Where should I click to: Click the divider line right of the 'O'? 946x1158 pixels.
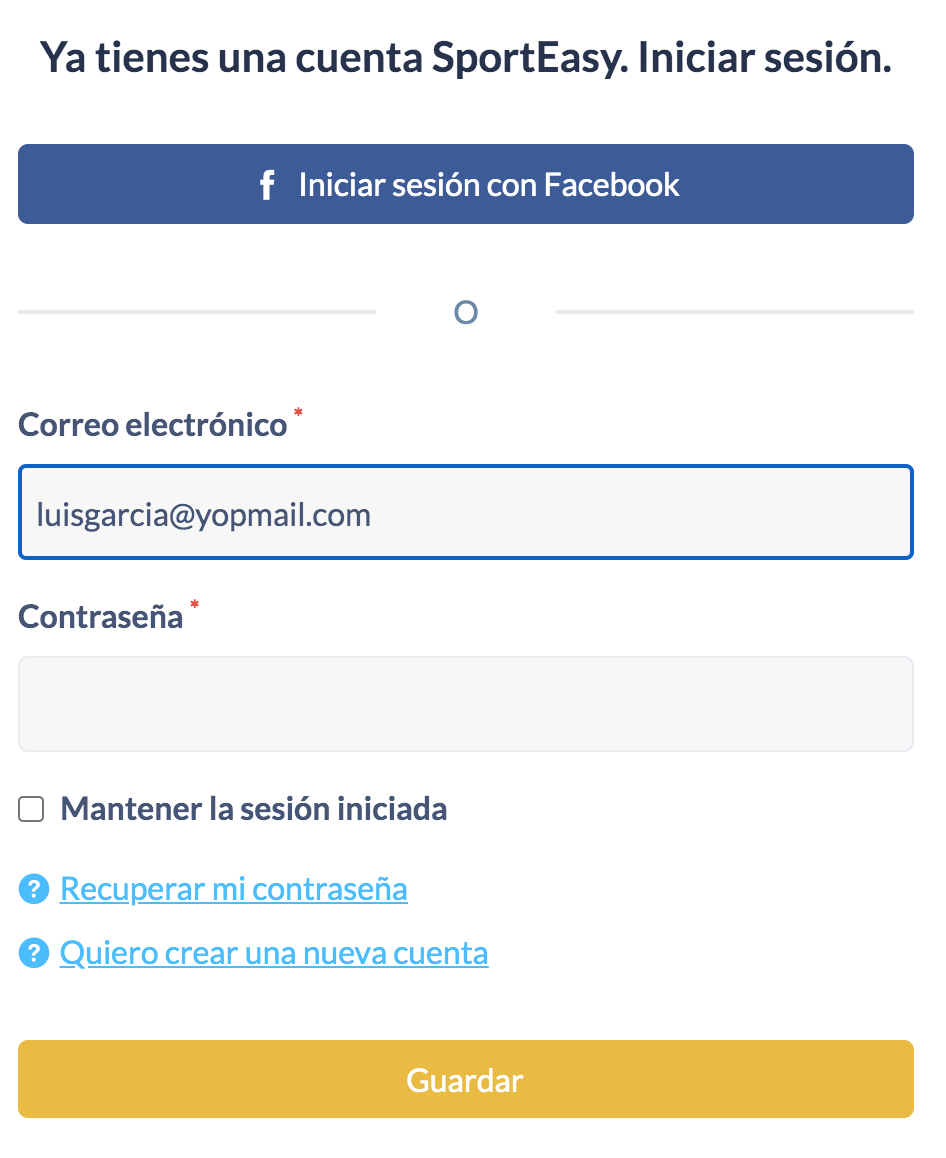click(734, 312)
